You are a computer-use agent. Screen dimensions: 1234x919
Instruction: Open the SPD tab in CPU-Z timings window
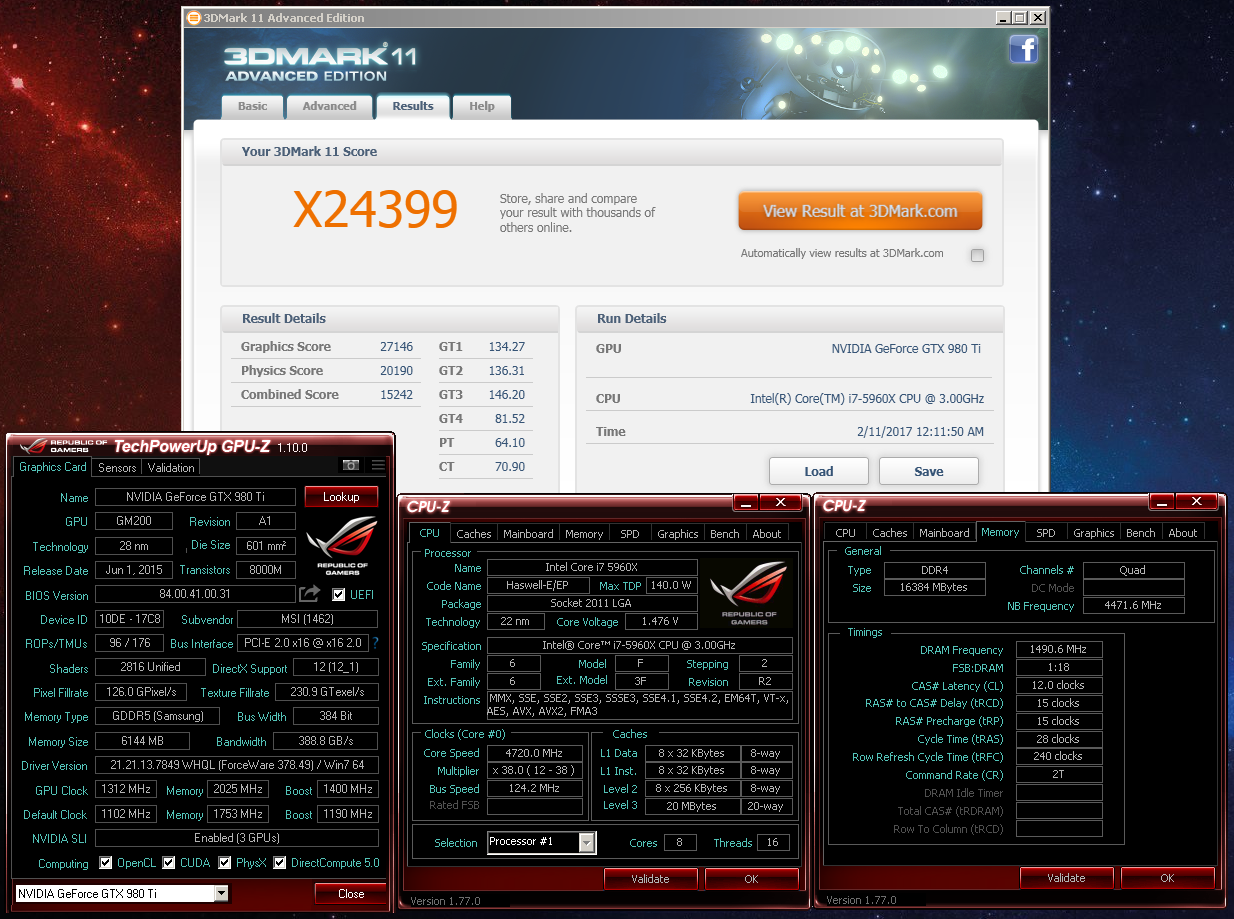click(1046, 533)
